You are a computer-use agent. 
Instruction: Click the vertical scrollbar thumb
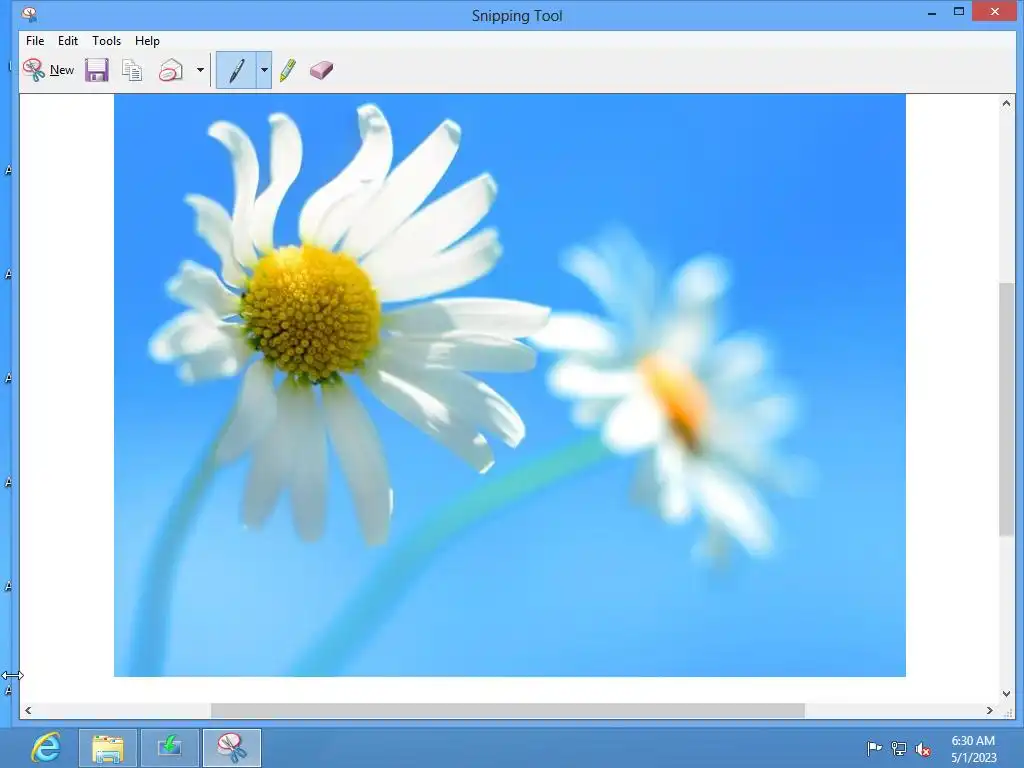tap(1006, 409)
